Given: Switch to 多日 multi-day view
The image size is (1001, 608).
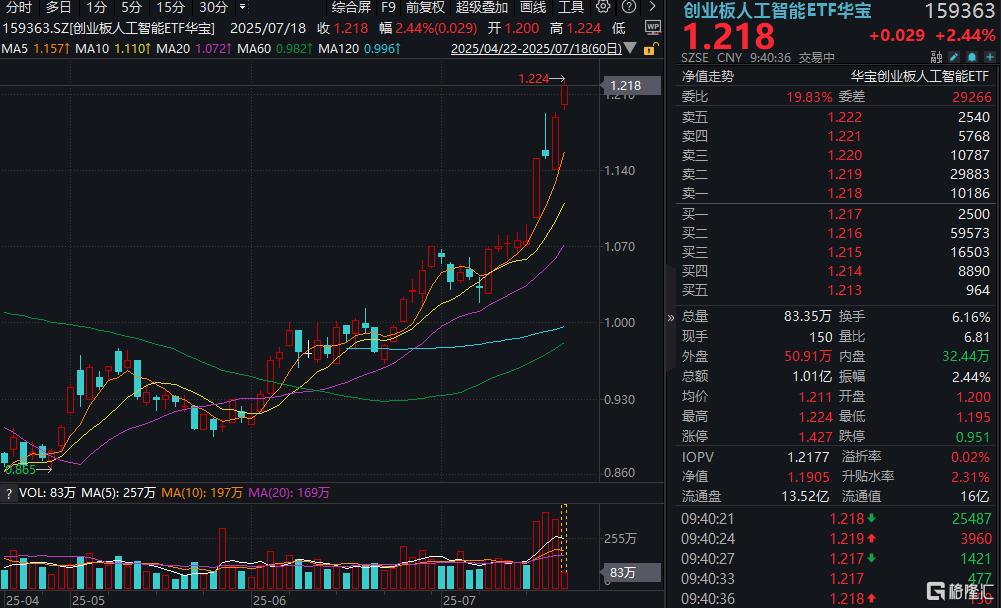Looking at the screenshot, I should pyautogui.click(x=58, y=7).
